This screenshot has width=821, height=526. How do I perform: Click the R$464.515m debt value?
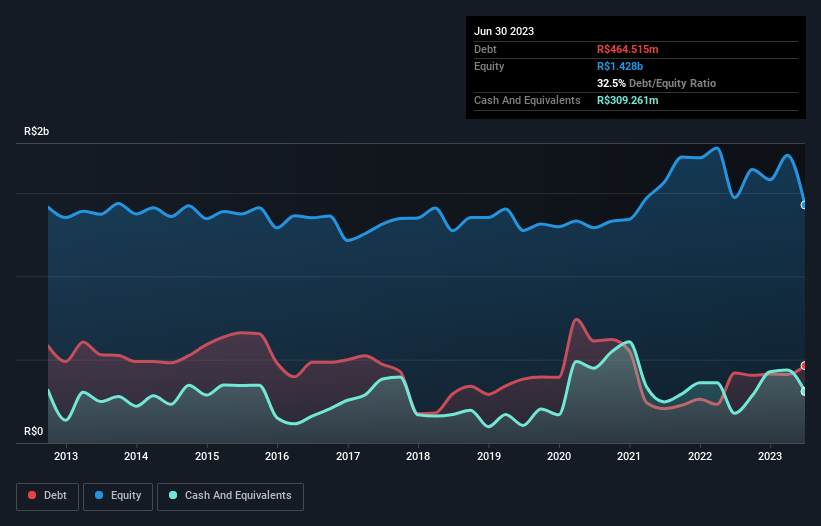coord(627,49)
